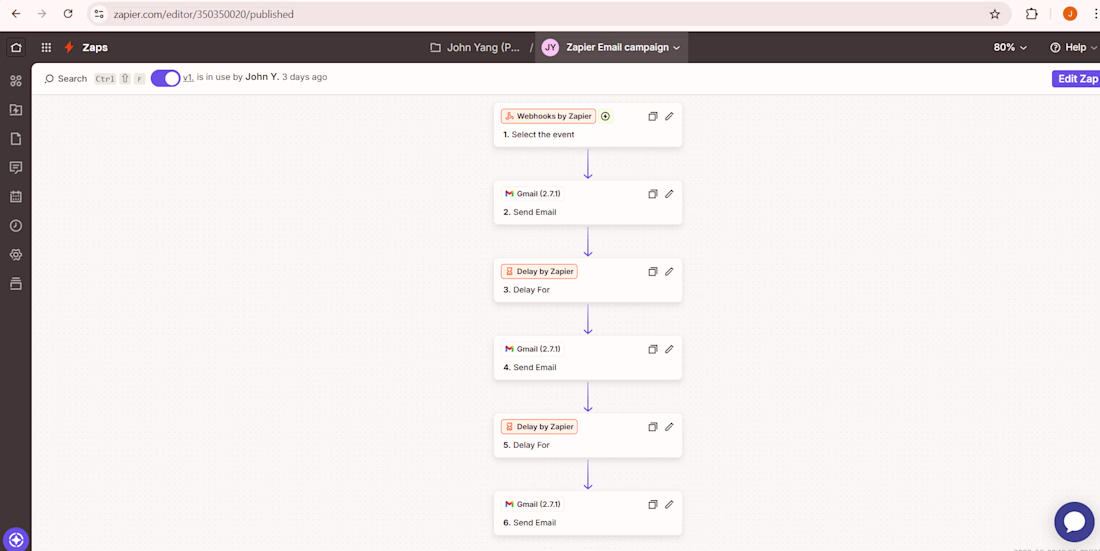
Task: Edit step 6 Send Email with pencil
Action: coord(669,504)
